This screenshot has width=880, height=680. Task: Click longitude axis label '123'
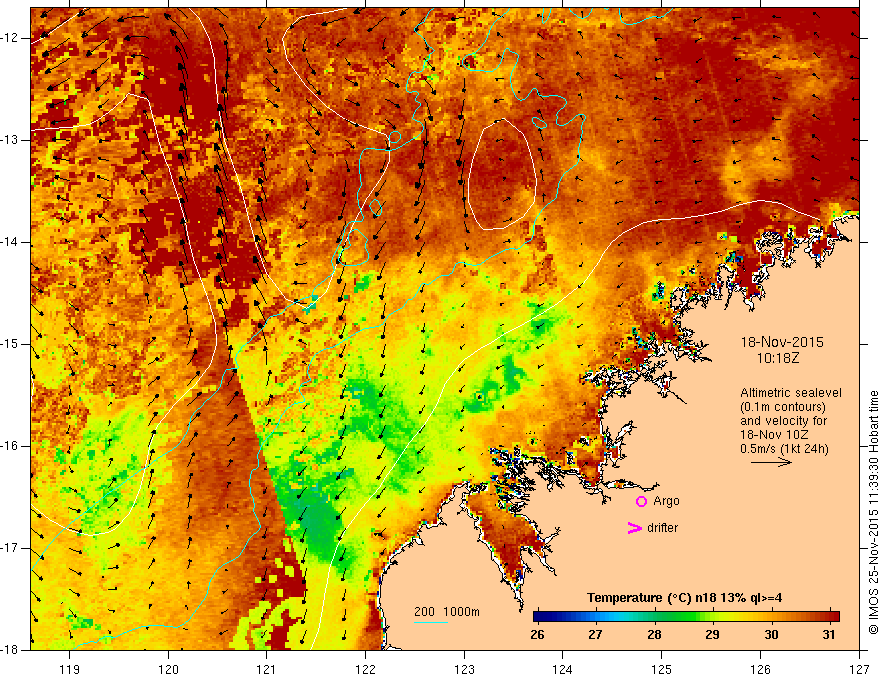point(464,669)
